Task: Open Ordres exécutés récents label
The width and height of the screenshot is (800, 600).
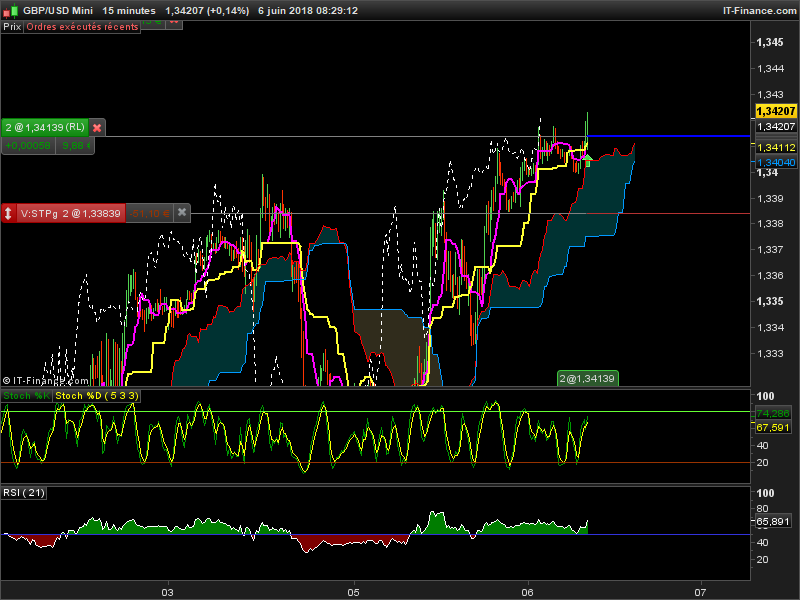Action: pyautogui.click(x=82, y=27)
